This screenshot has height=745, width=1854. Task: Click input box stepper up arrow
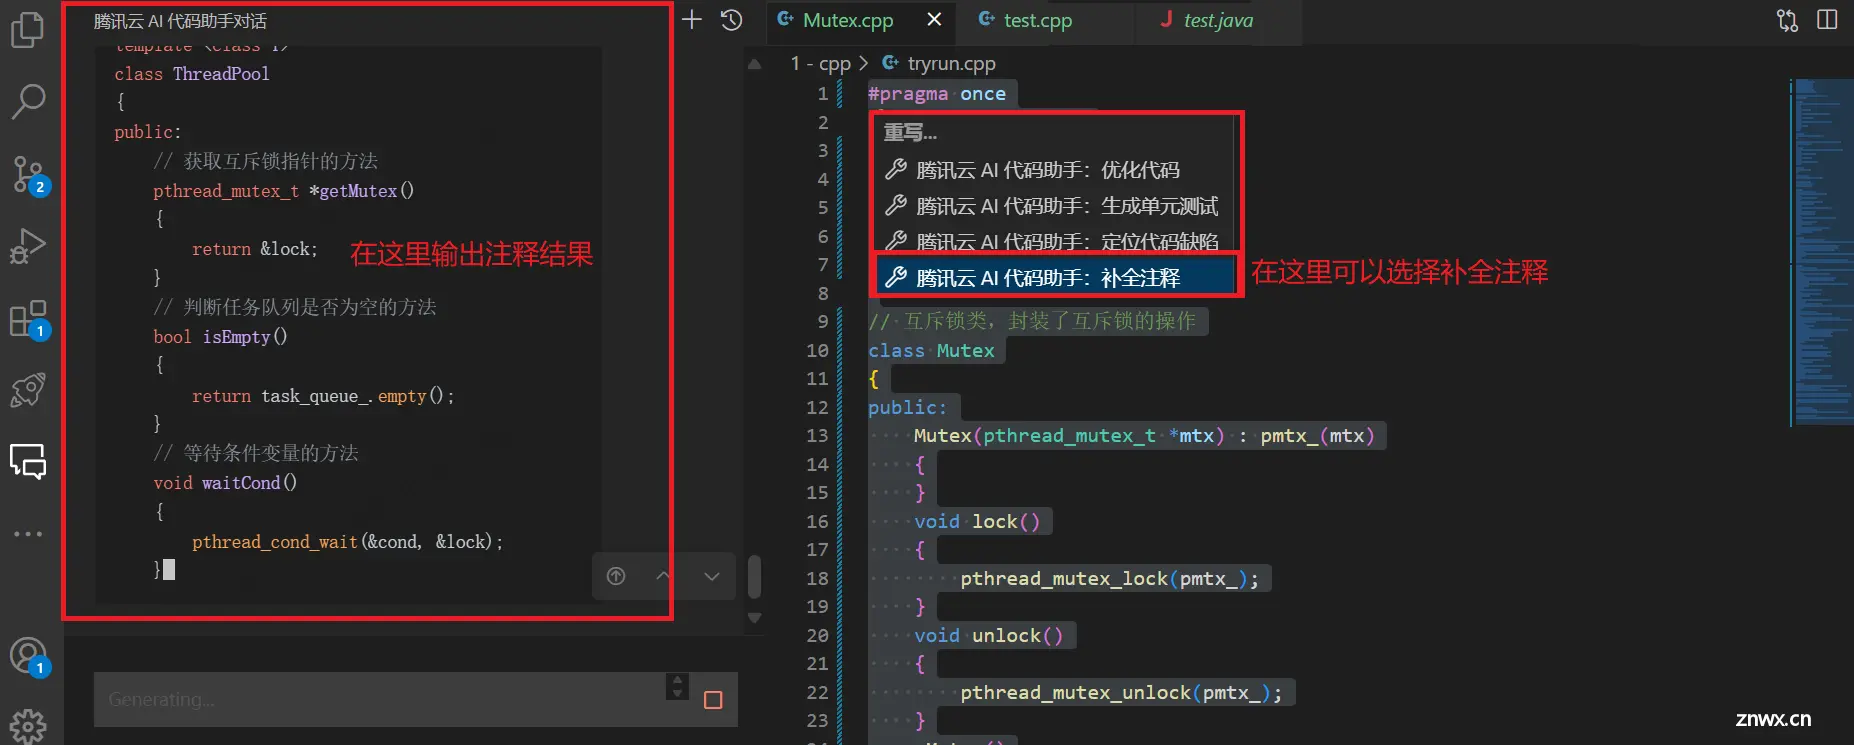click(677, 679)
